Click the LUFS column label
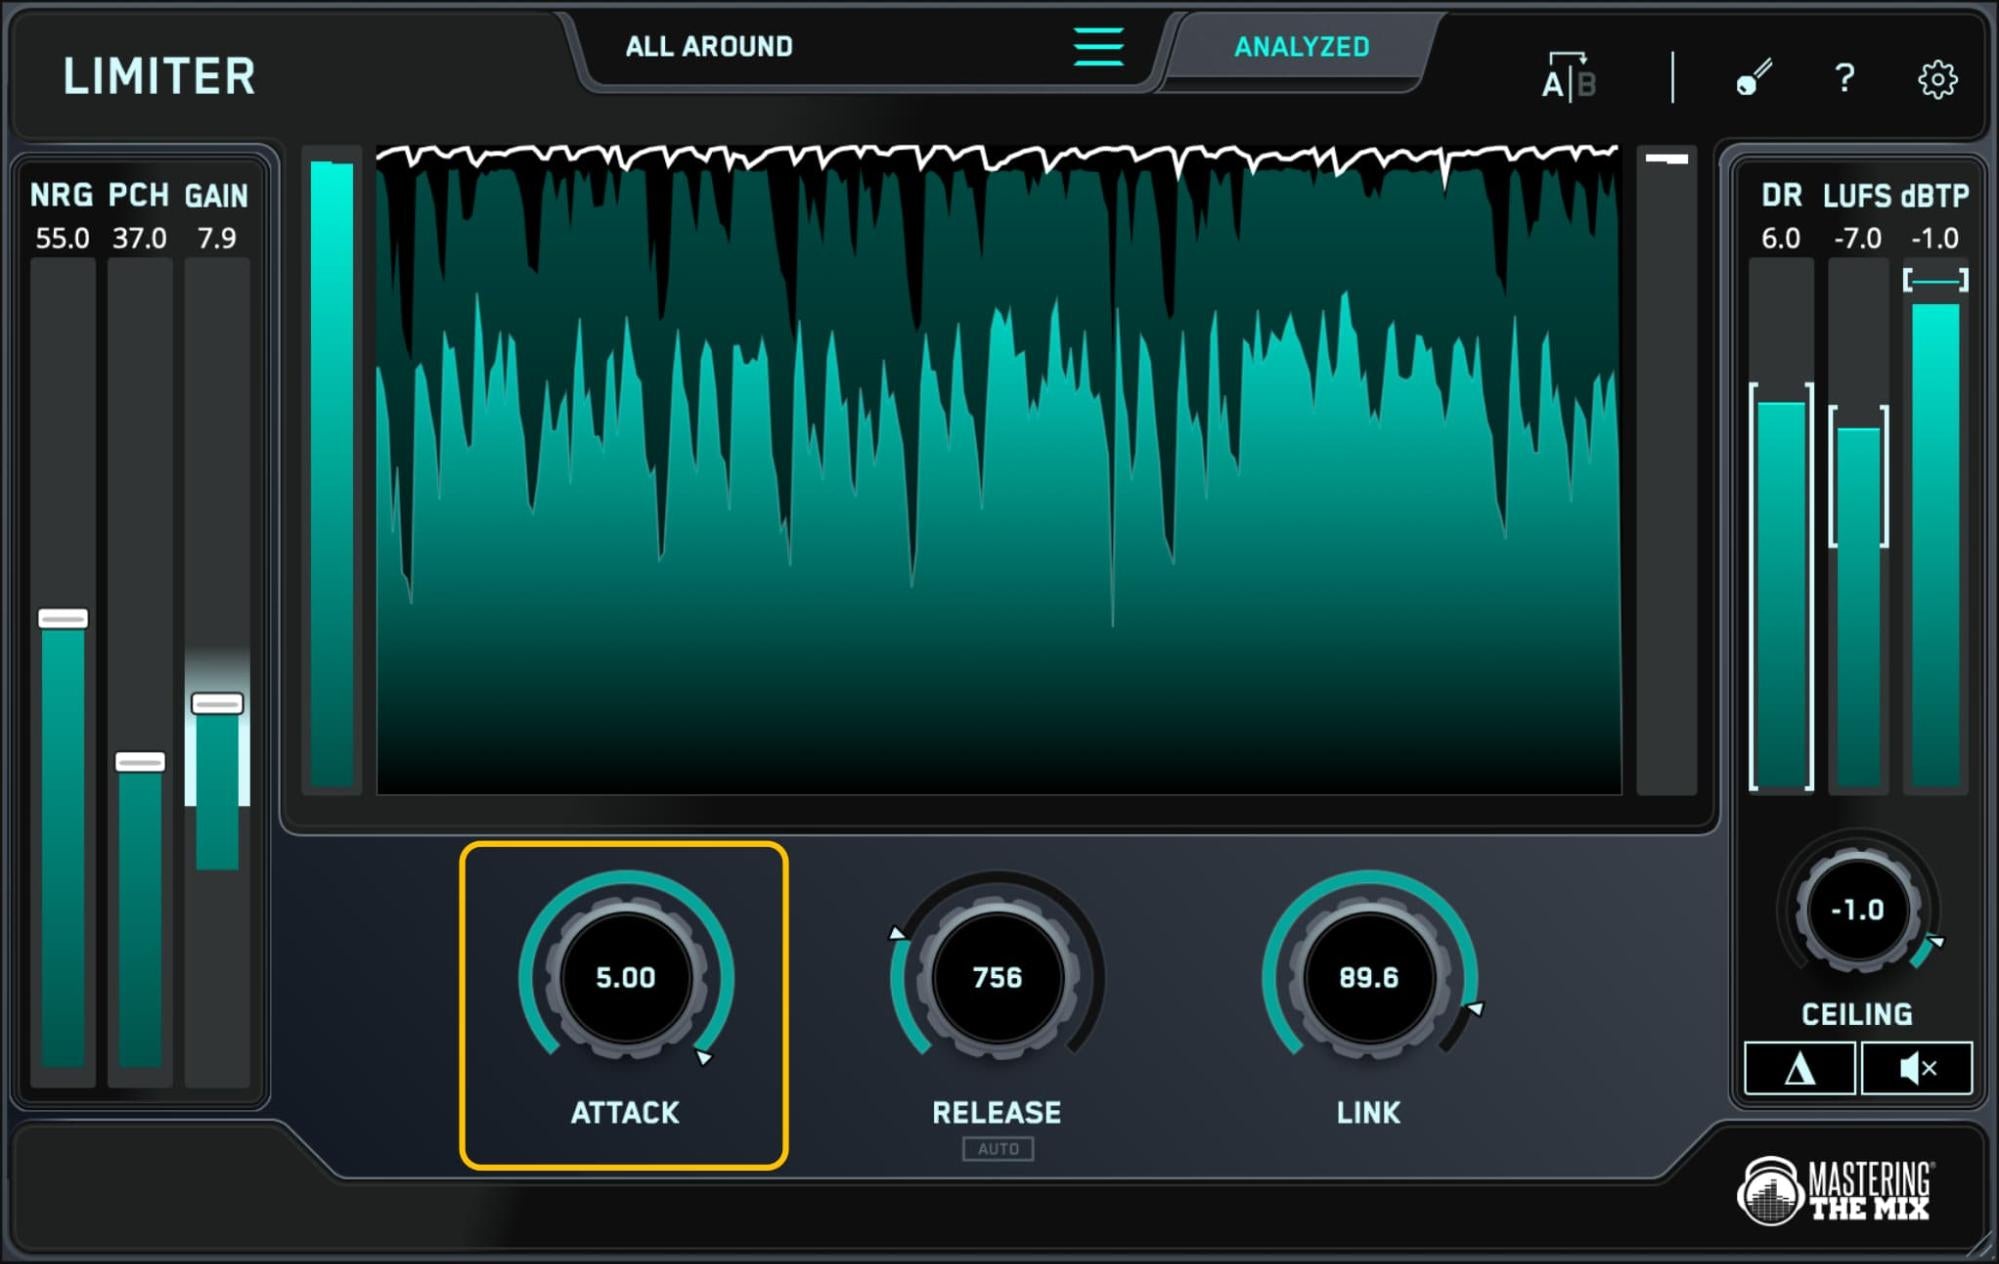The height and width of the screenshot is (1264, 1999). tap(1857, 195)
